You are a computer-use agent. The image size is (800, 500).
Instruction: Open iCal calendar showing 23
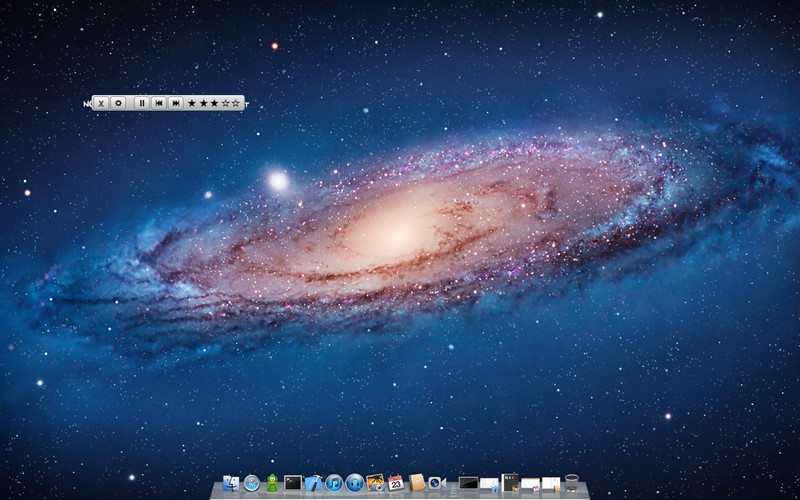pos(396,483)
